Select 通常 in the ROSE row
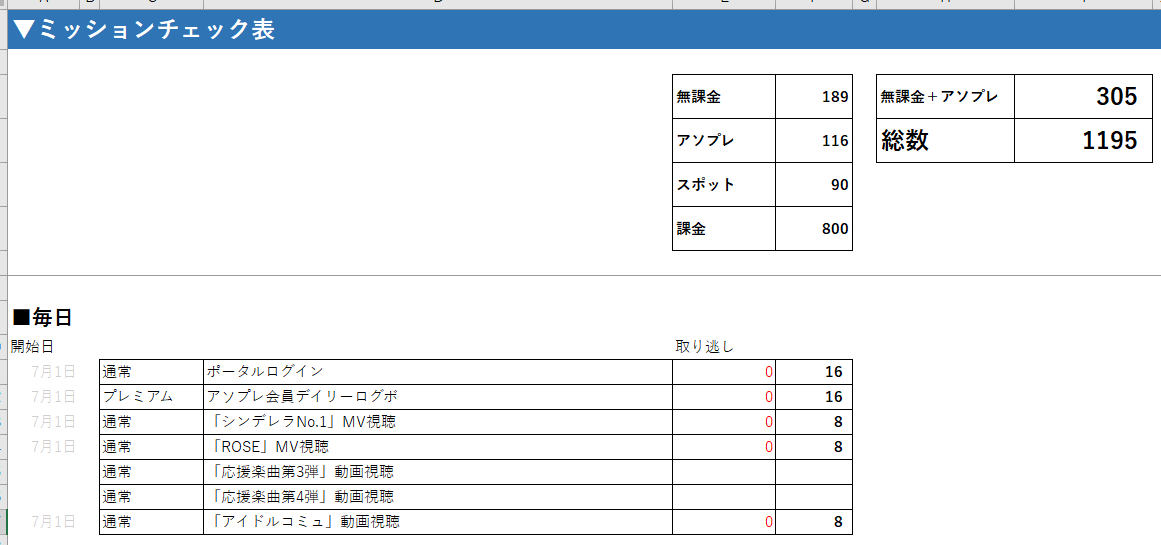Viewport: 1161px width, 545px height. 151,447
